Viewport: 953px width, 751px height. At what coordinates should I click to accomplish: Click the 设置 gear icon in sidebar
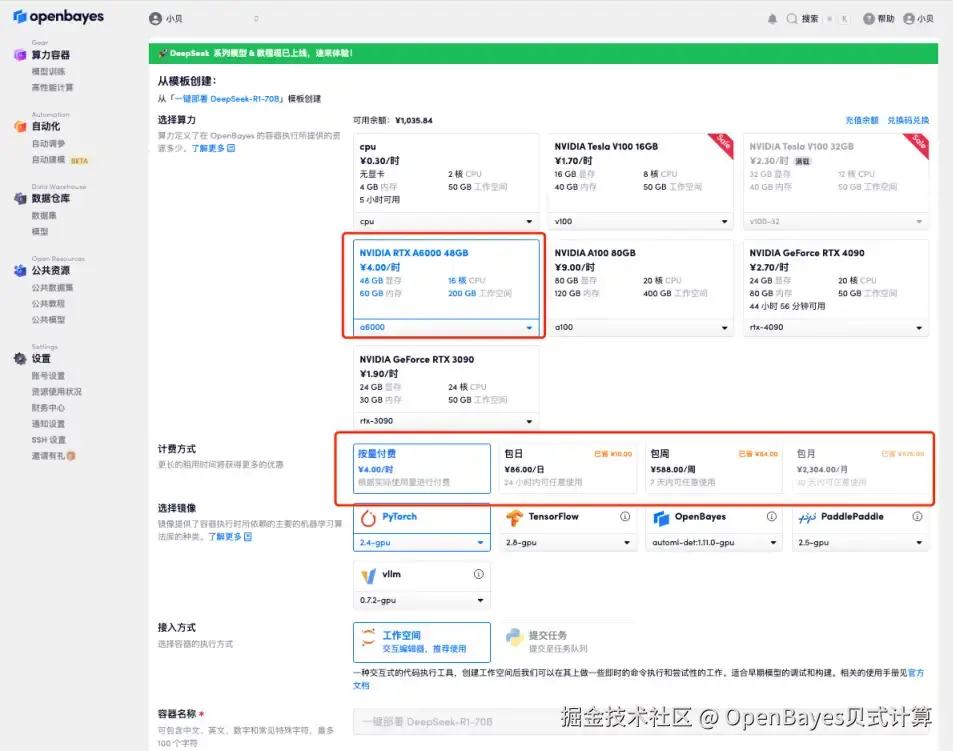pyautogui.click(x=20, y=358)
